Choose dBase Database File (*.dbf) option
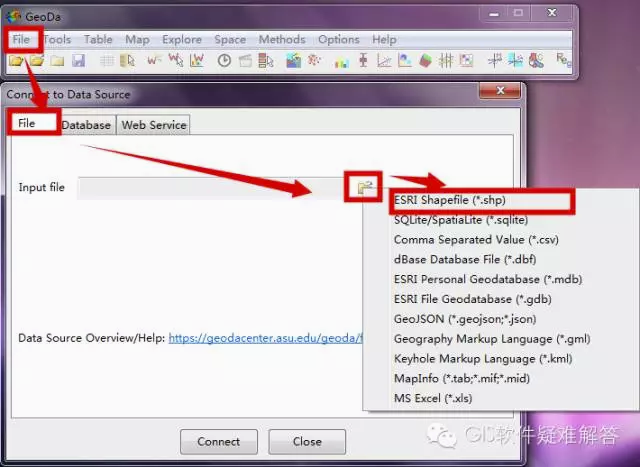The width and height of the screenshot is (640, 467). [x=465, y=260]
